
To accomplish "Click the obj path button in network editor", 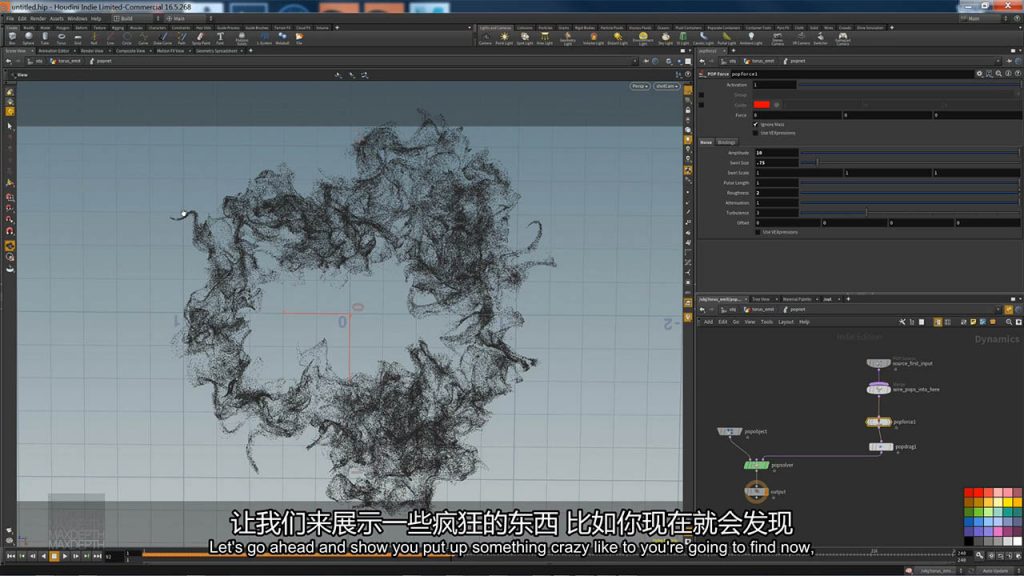I will tap(729, 310).
